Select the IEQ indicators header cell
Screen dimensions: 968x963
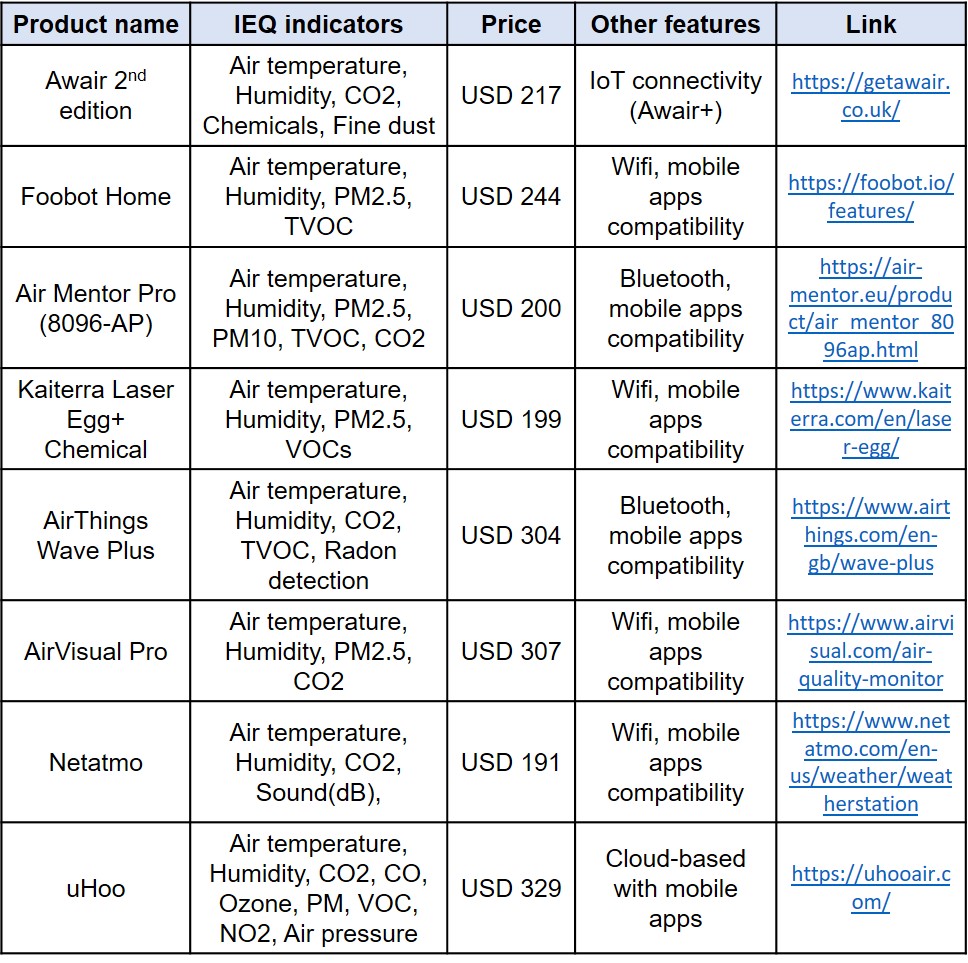click(318, 24)
